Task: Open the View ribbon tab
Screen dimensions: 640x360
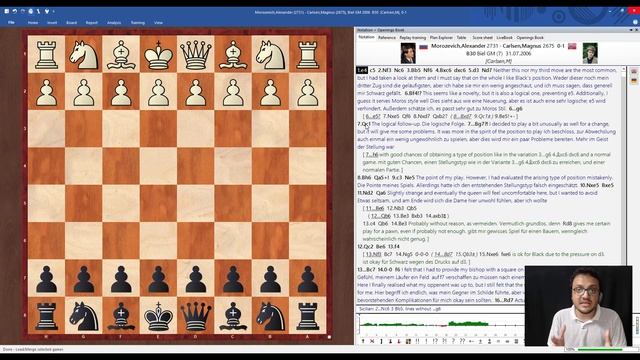Action: click(x=158, y=23)
